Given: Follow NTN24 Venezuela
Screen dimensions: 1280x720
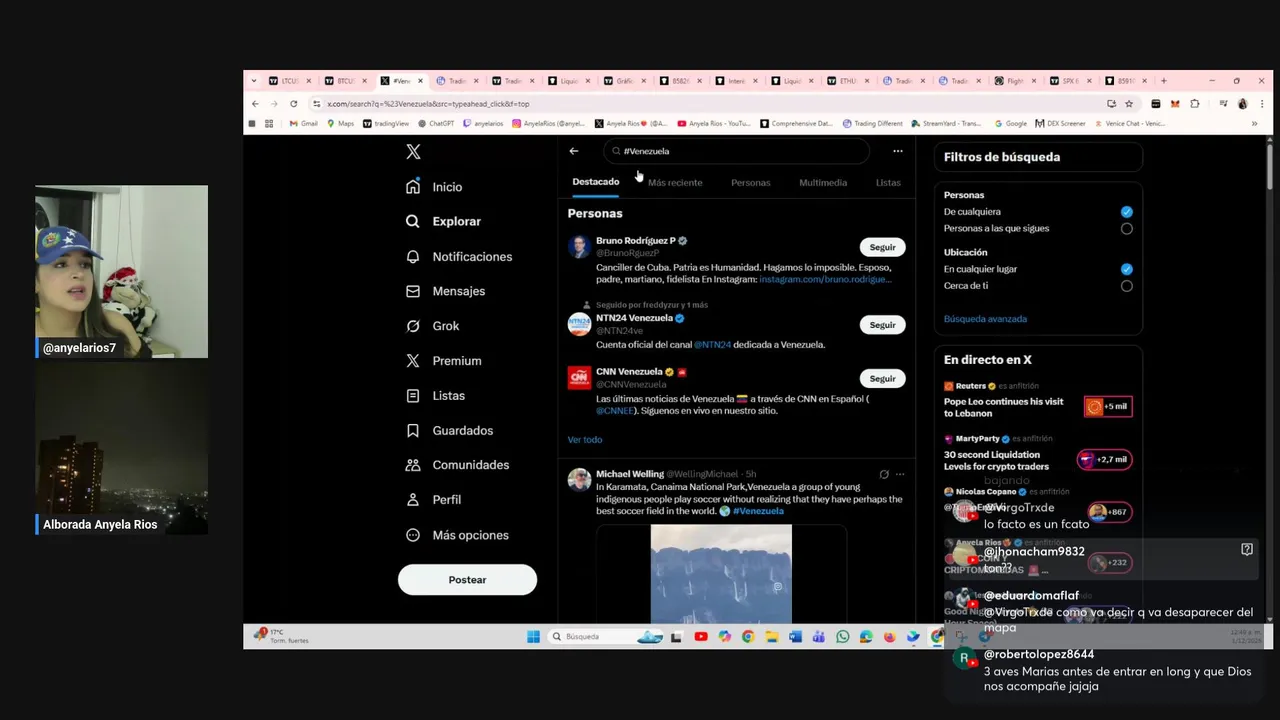Looking at the screenshot, I should coord(883,325).
